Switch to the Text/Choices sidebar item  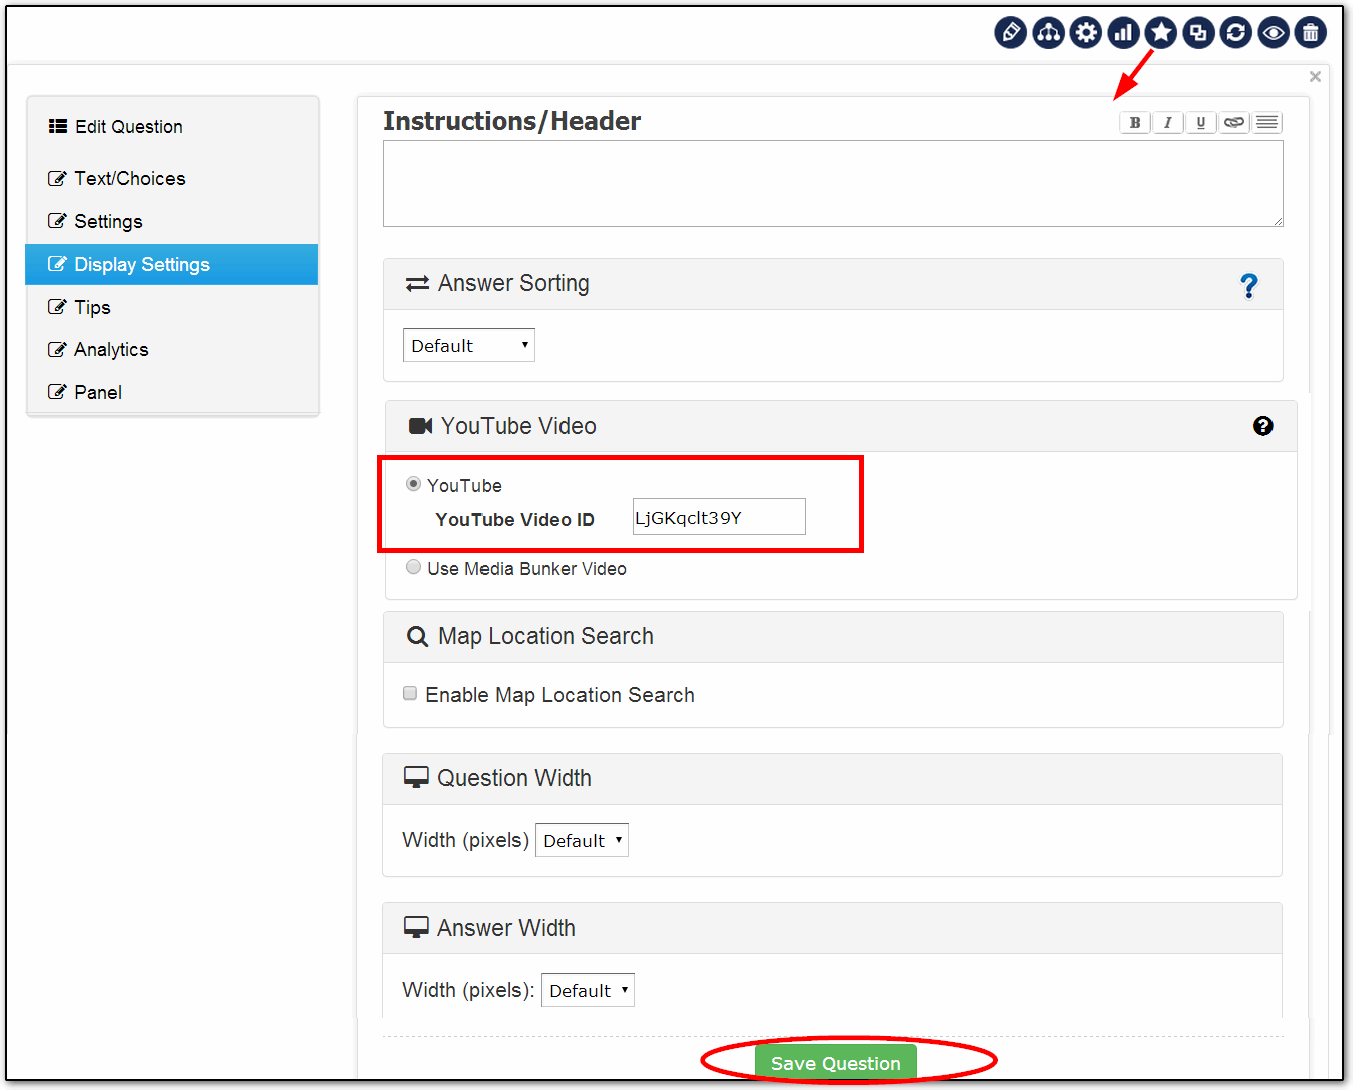click(x=129, y=178)
